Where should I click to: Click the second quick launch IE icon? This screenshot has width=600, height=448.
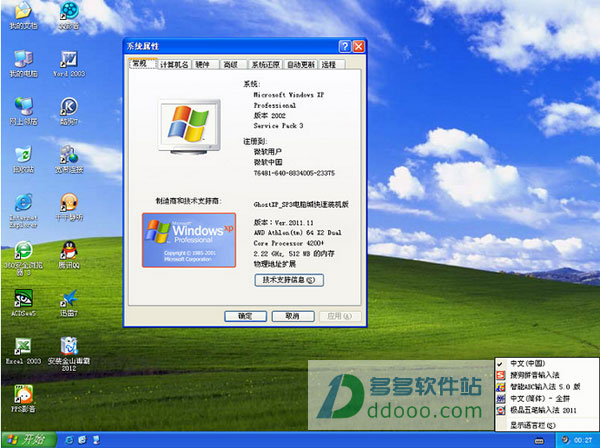pos(82,440)
